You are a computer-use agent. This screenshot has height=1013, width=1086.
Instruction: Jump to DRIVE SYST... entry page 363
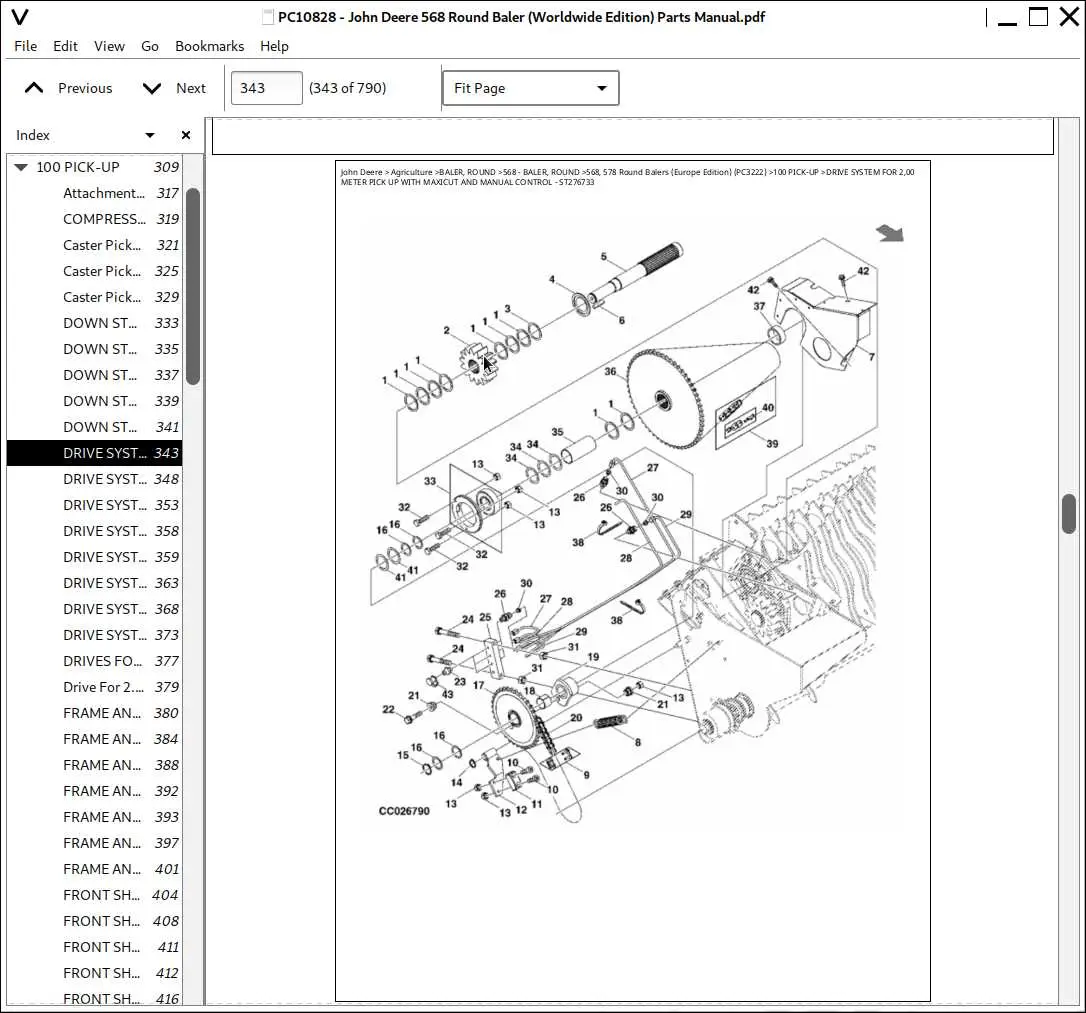(94, 583)
